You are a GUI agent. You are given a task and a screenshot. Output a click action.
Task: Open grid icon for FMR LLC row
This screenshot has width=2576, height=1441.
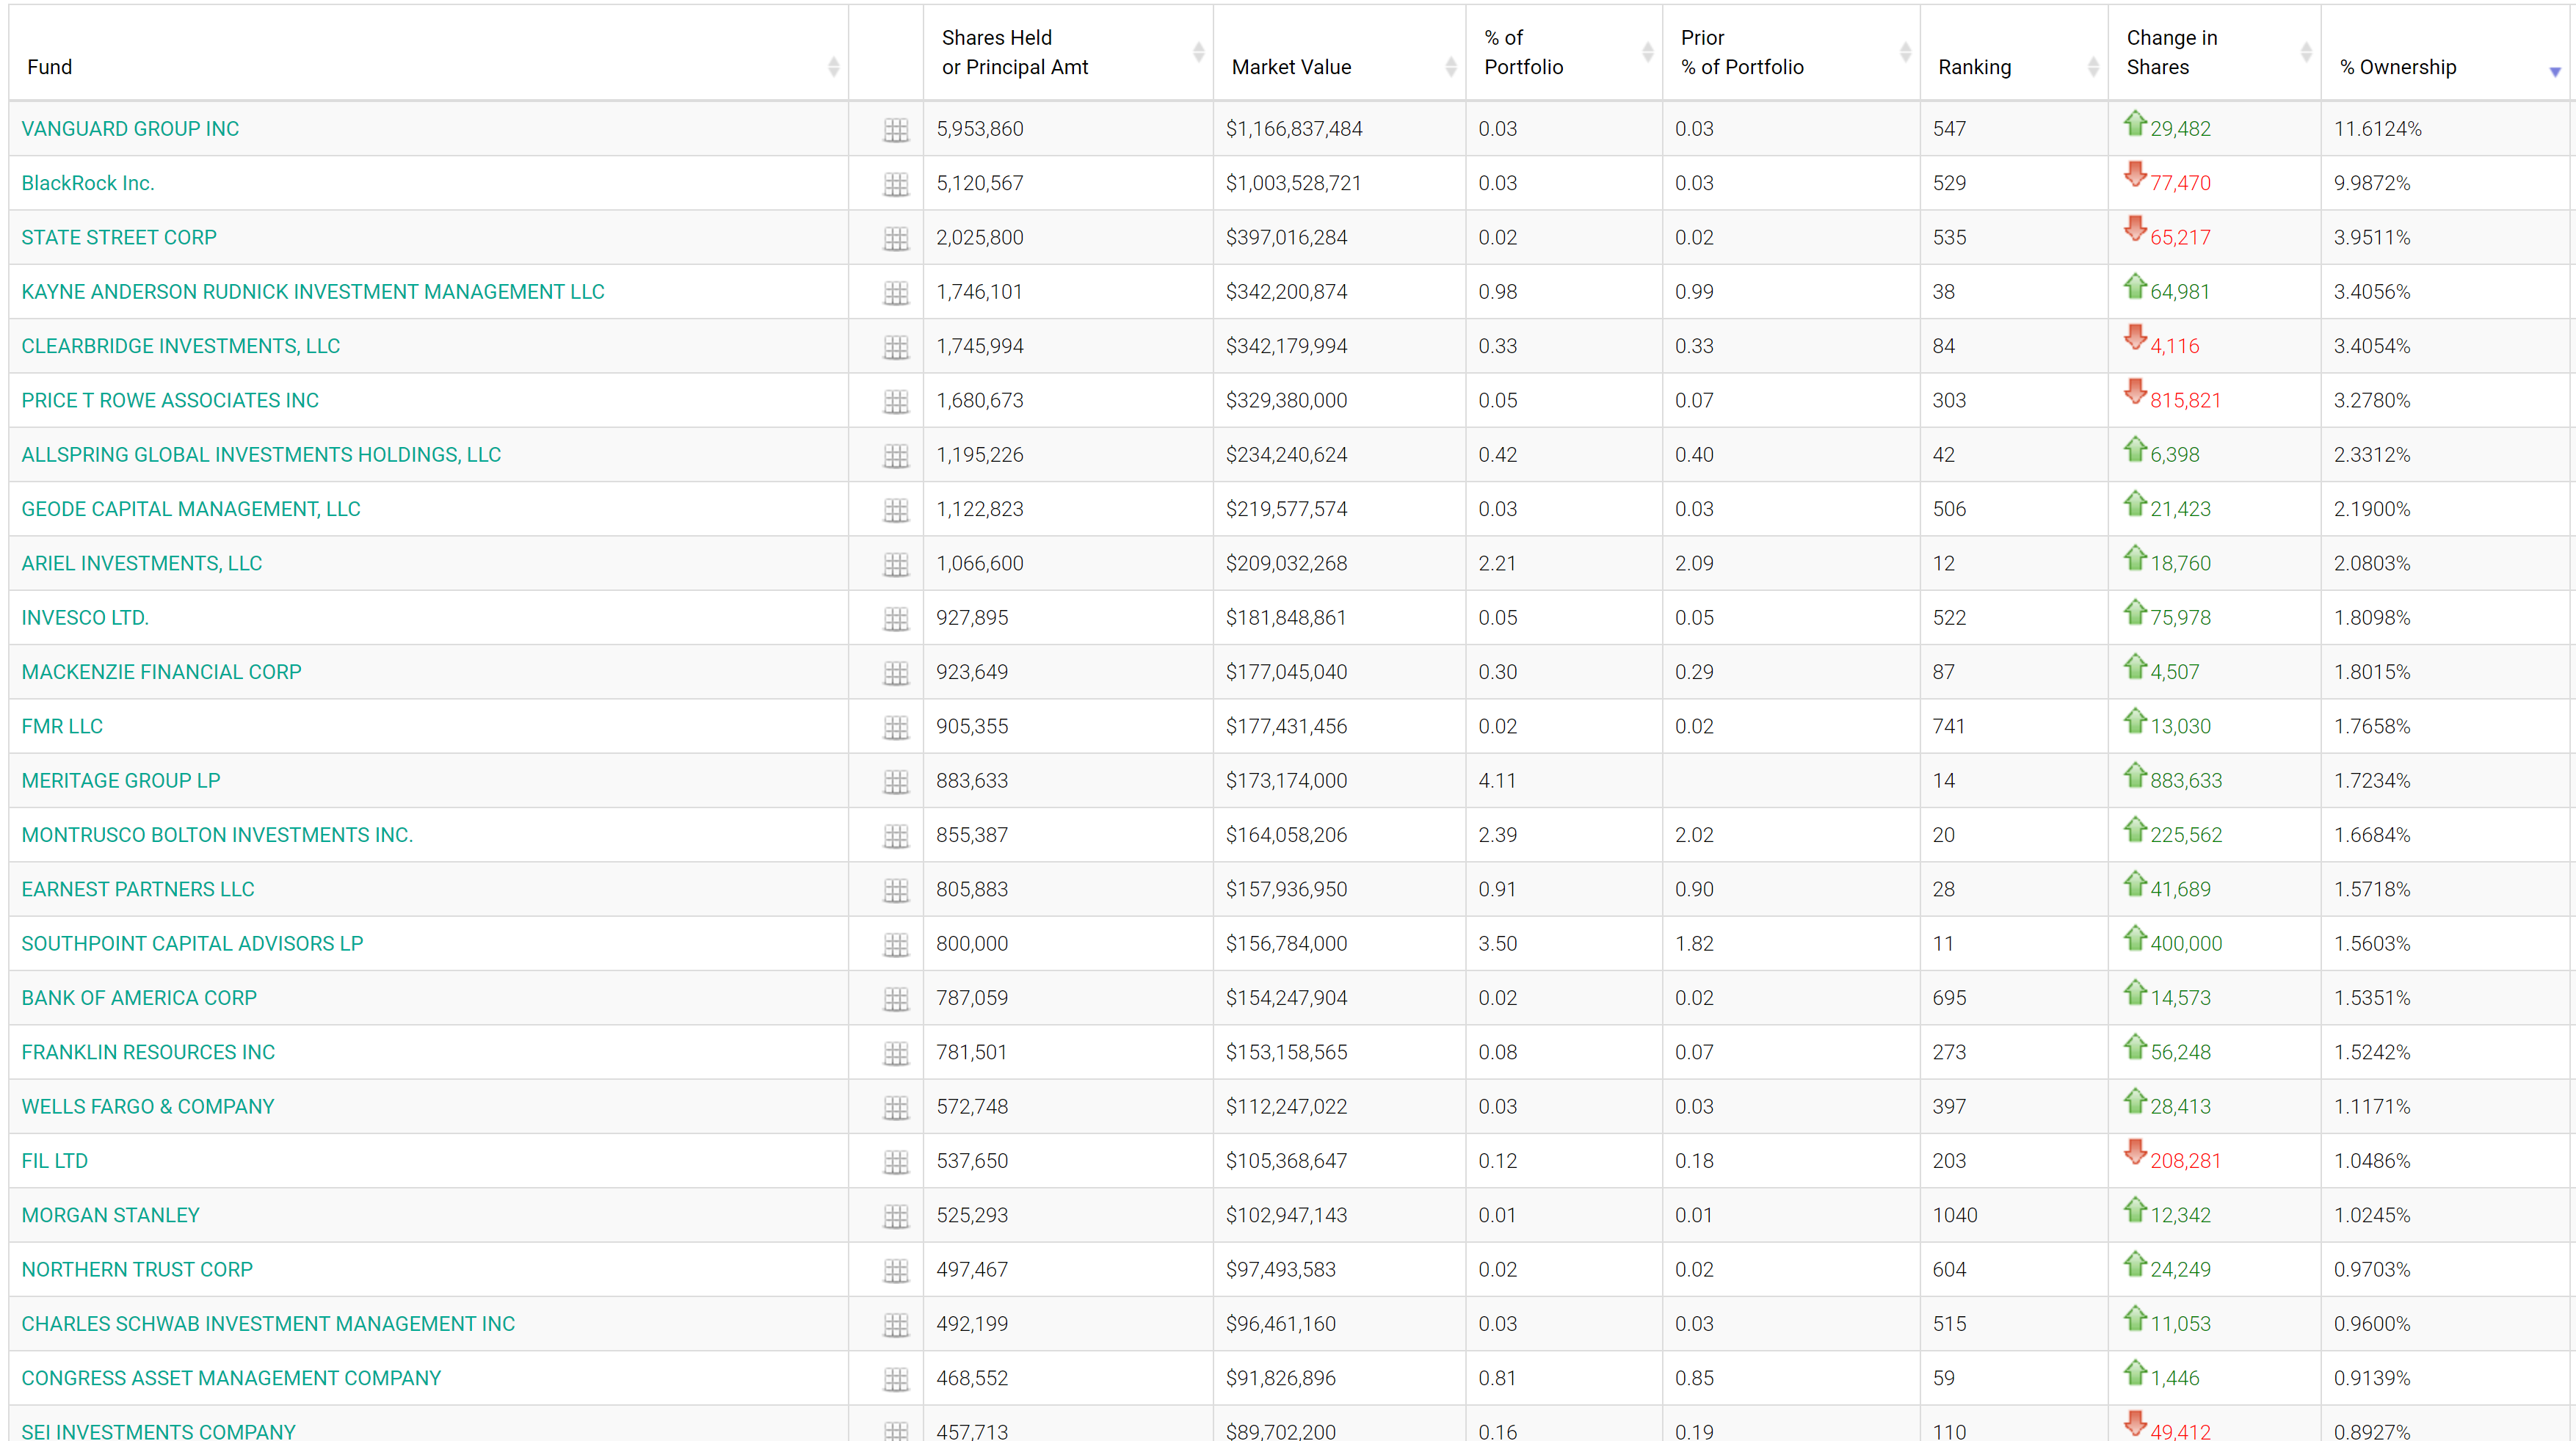[896, 727]
